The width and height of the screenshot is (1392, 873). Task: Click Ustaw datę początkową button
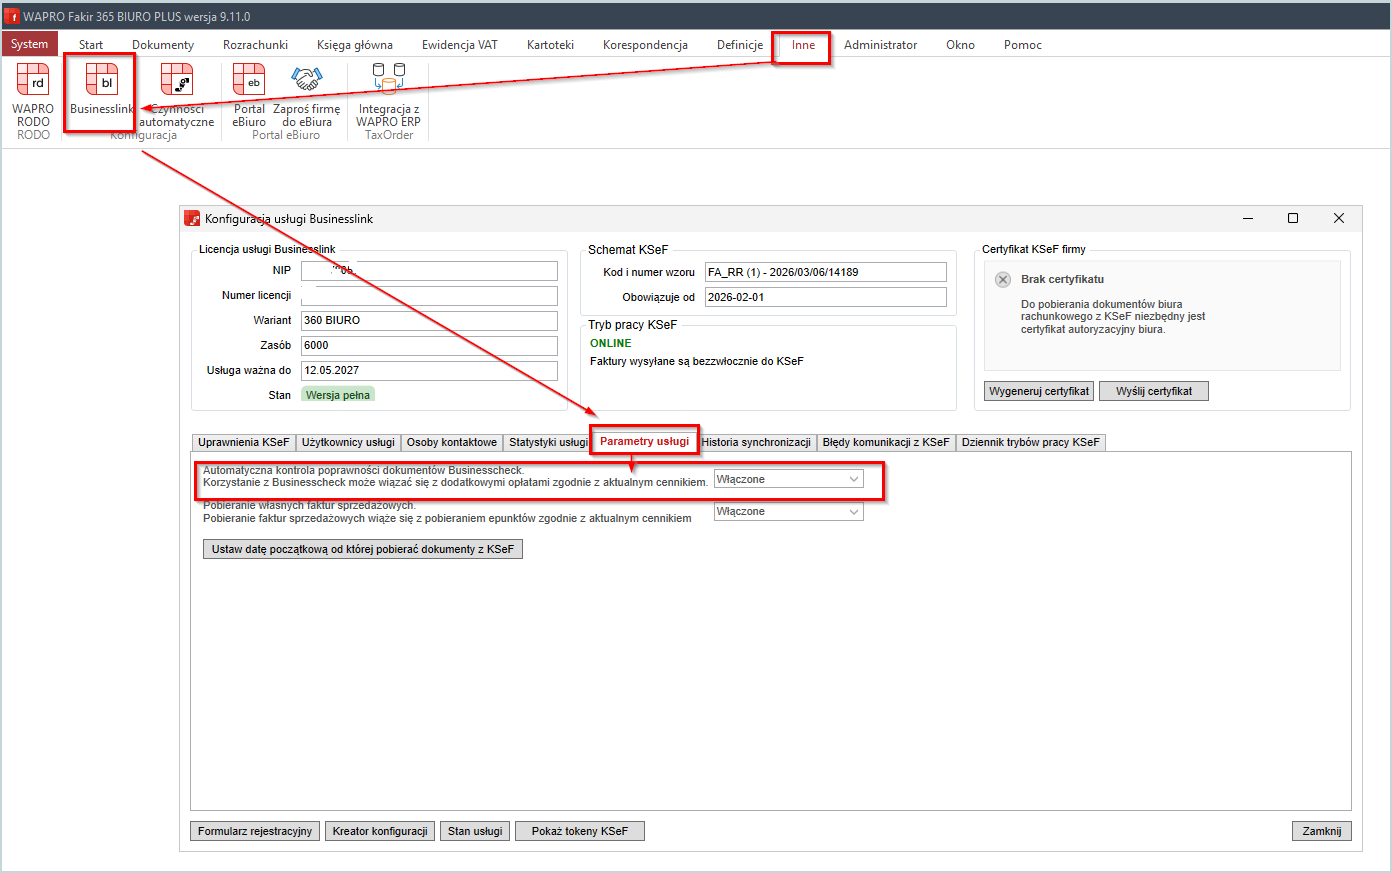pyautogui.click(x=363, y=549)
